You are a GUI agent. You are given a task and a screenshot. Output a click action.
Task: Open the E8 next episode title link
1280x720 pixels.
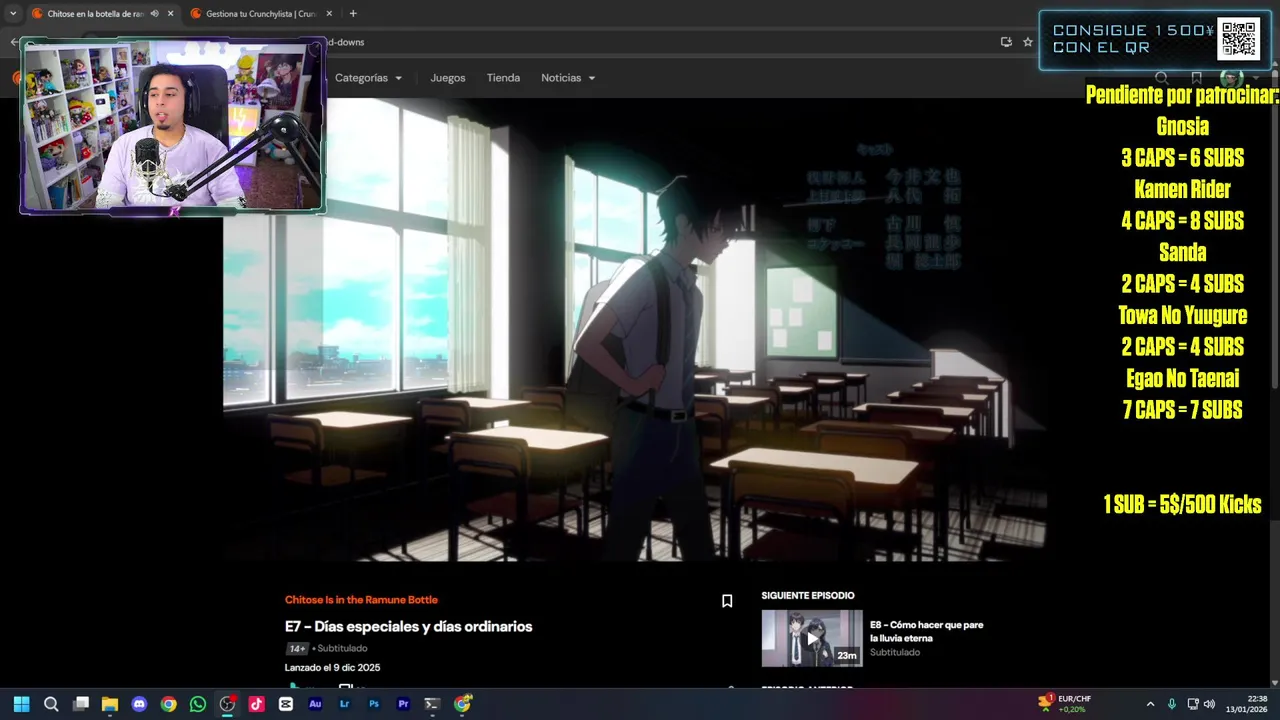point(926,631)
